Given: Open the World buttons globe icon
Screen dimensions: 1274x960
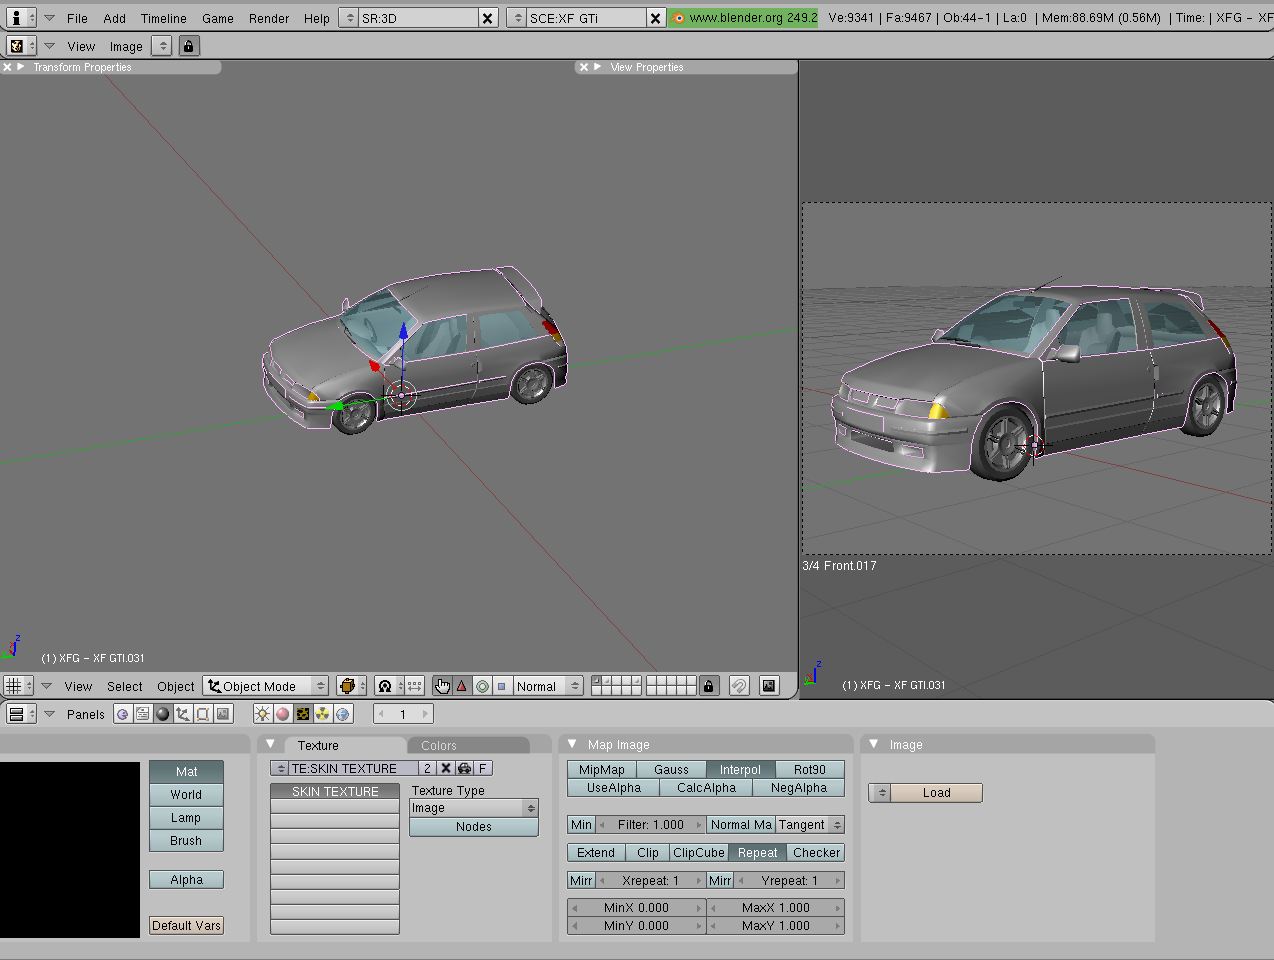Looking at the screenshot, I should tap(343, 714).
